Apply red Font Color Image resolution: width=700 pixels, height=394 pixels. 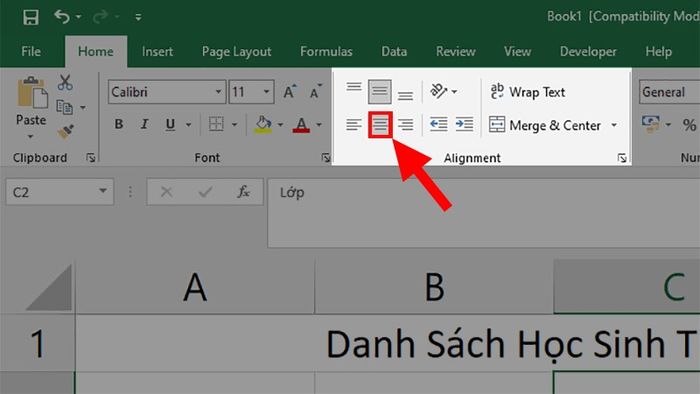pyautogui.click(x=301, y=124)
